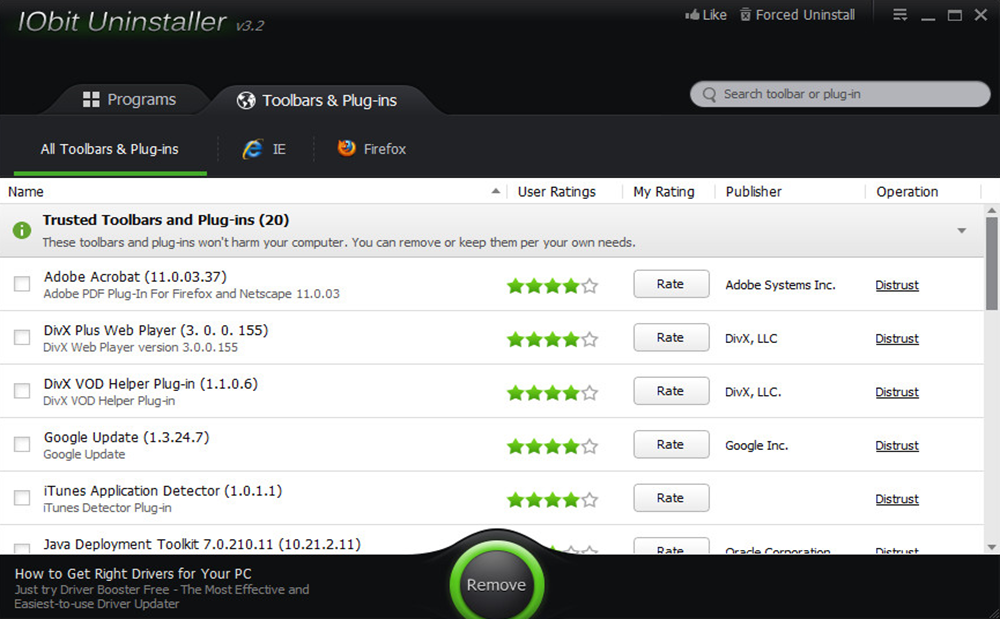The width and height of the screenshot is (1000, 619).
Task: Collapse the Trusted Toolbars group arrow
Action: click(962, 231)
